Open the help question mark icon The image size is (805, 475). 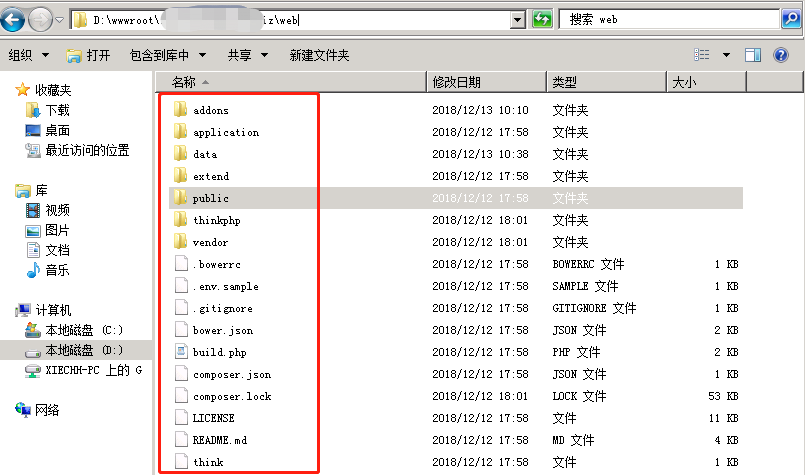click(x=782, y=55)
